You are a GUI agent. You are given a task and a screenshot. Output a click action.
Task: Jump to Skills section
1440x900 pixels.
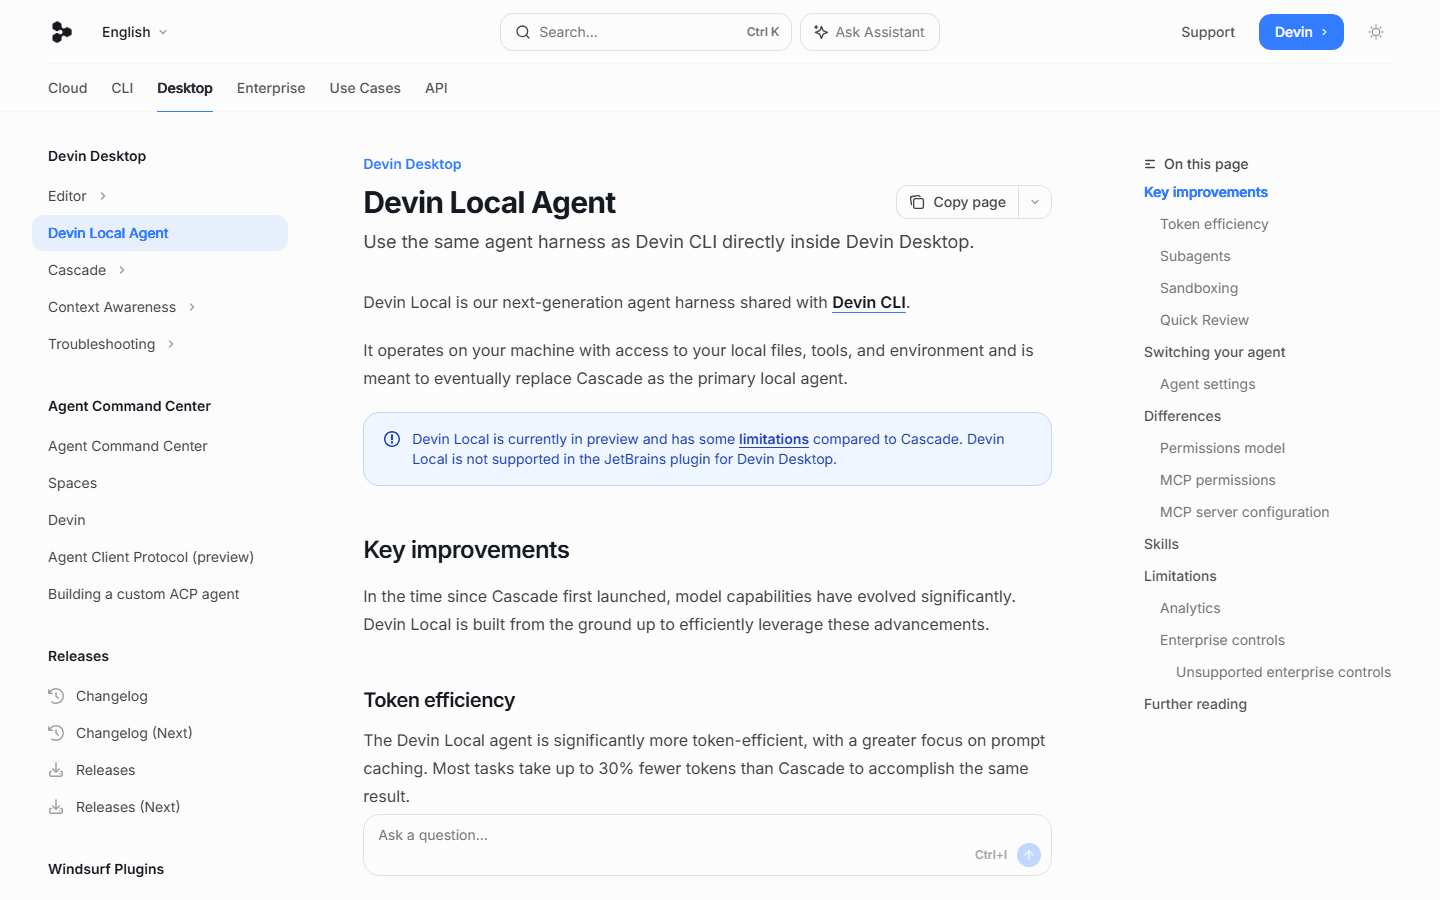pyautogui.click(x=1161, y=544)
